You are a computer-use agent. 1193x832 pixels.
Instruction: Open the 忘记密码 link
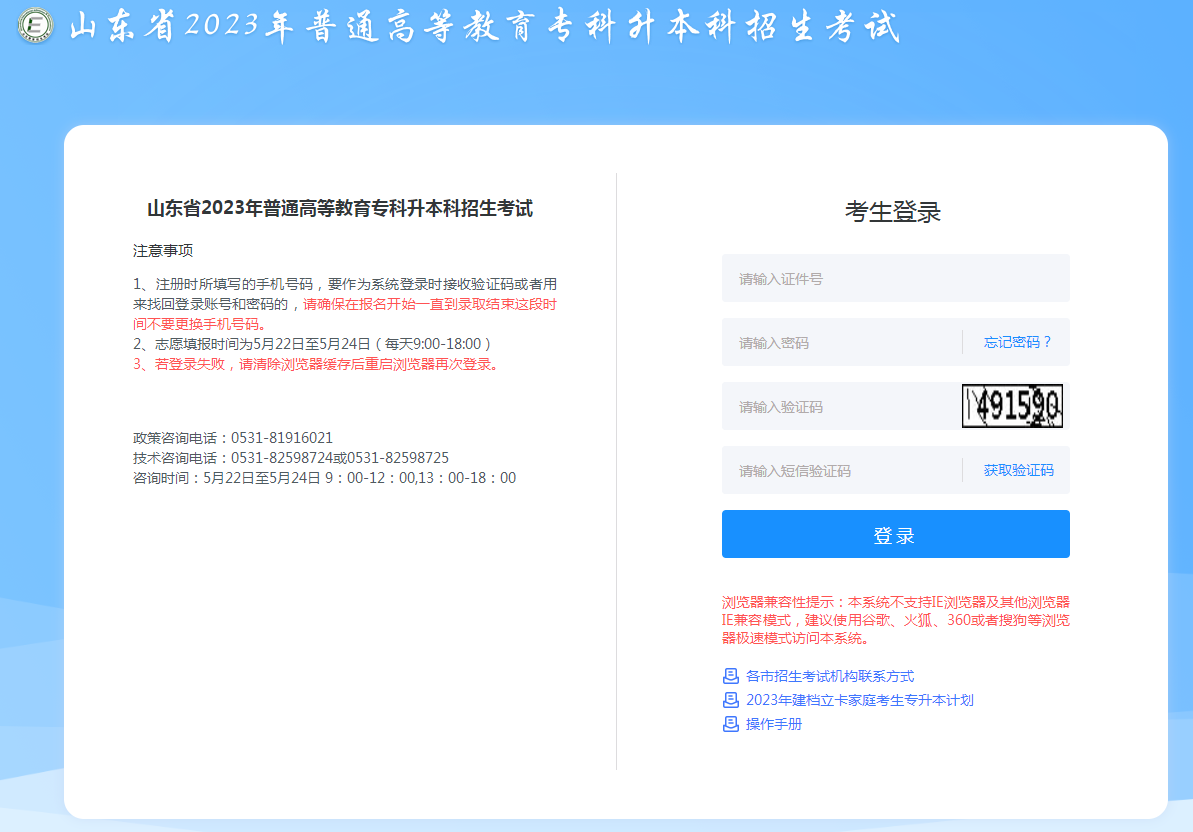[1016, 342]
